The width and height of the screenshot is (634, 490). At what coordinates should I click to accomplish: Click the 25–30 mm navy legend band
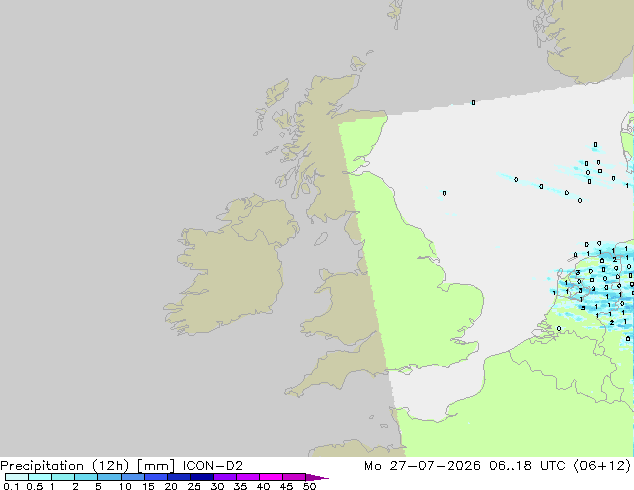click(x=202, y=477)
